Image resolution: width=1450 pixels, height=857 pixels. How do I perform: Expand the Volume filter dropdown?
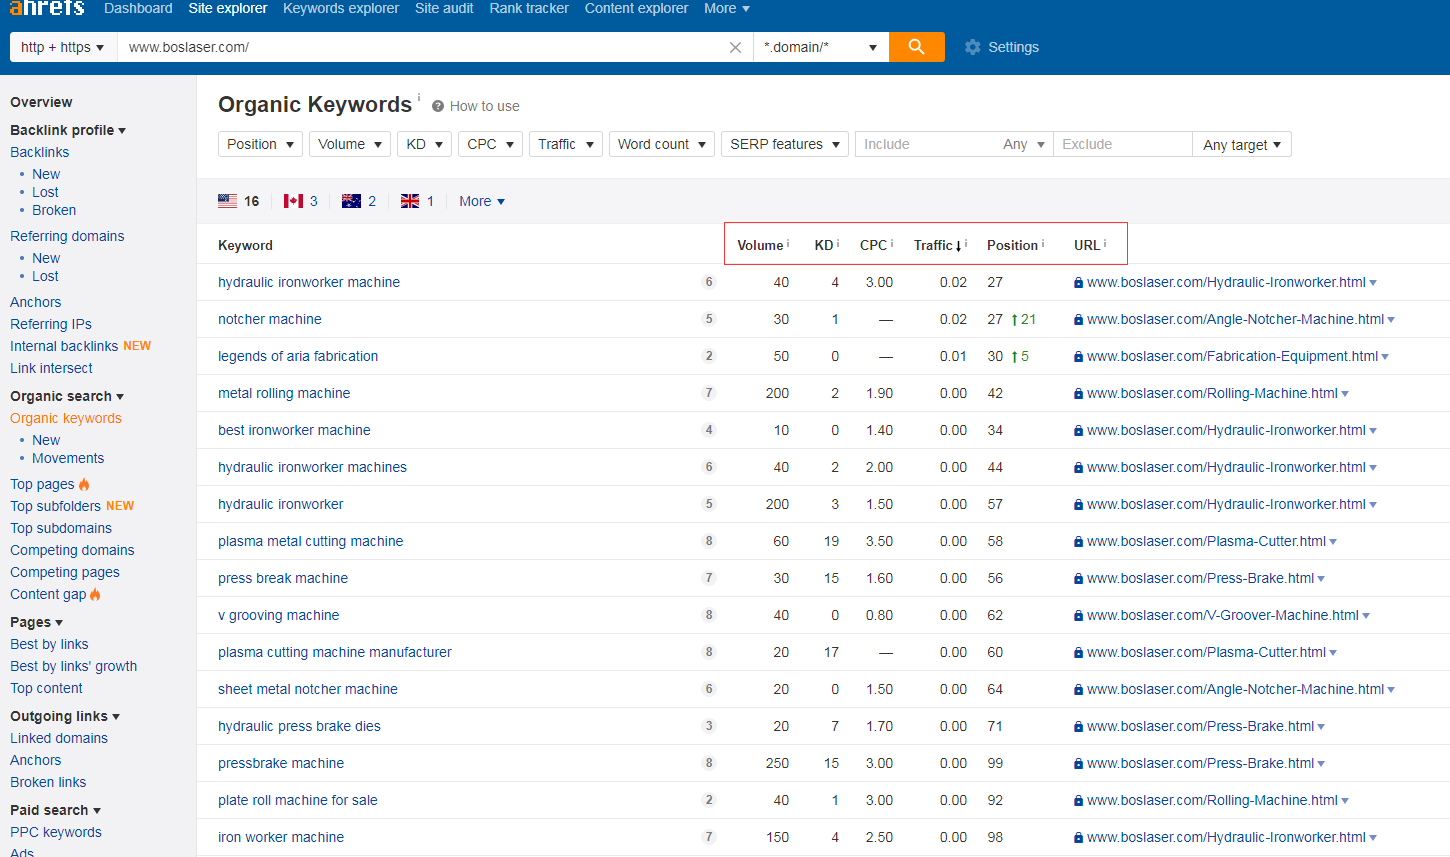(349, 144)
